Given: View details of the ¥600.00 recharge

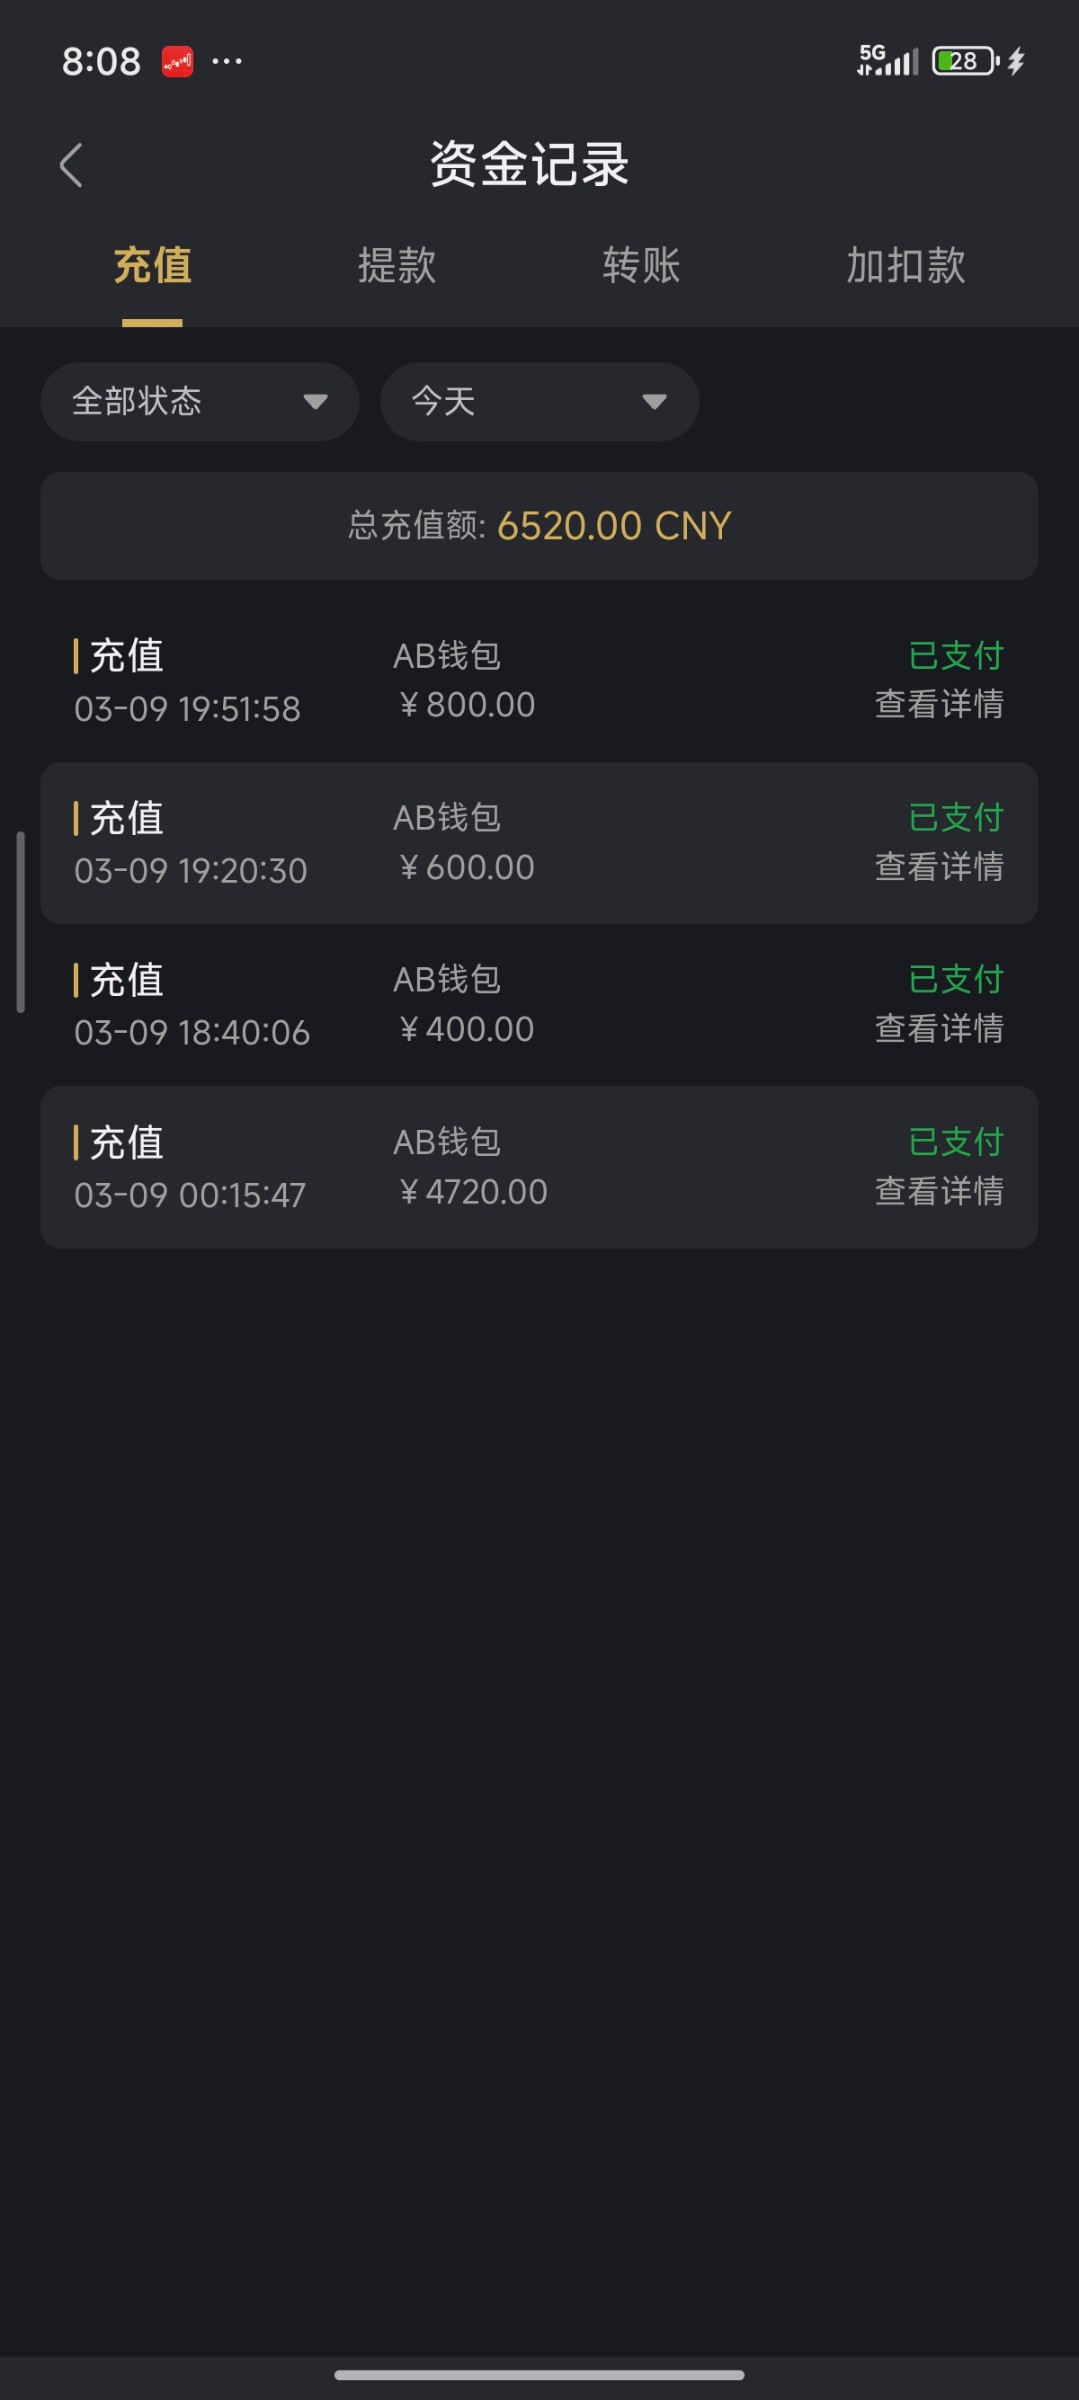Looking at the screenshot, I should click(x=939, y=867).
